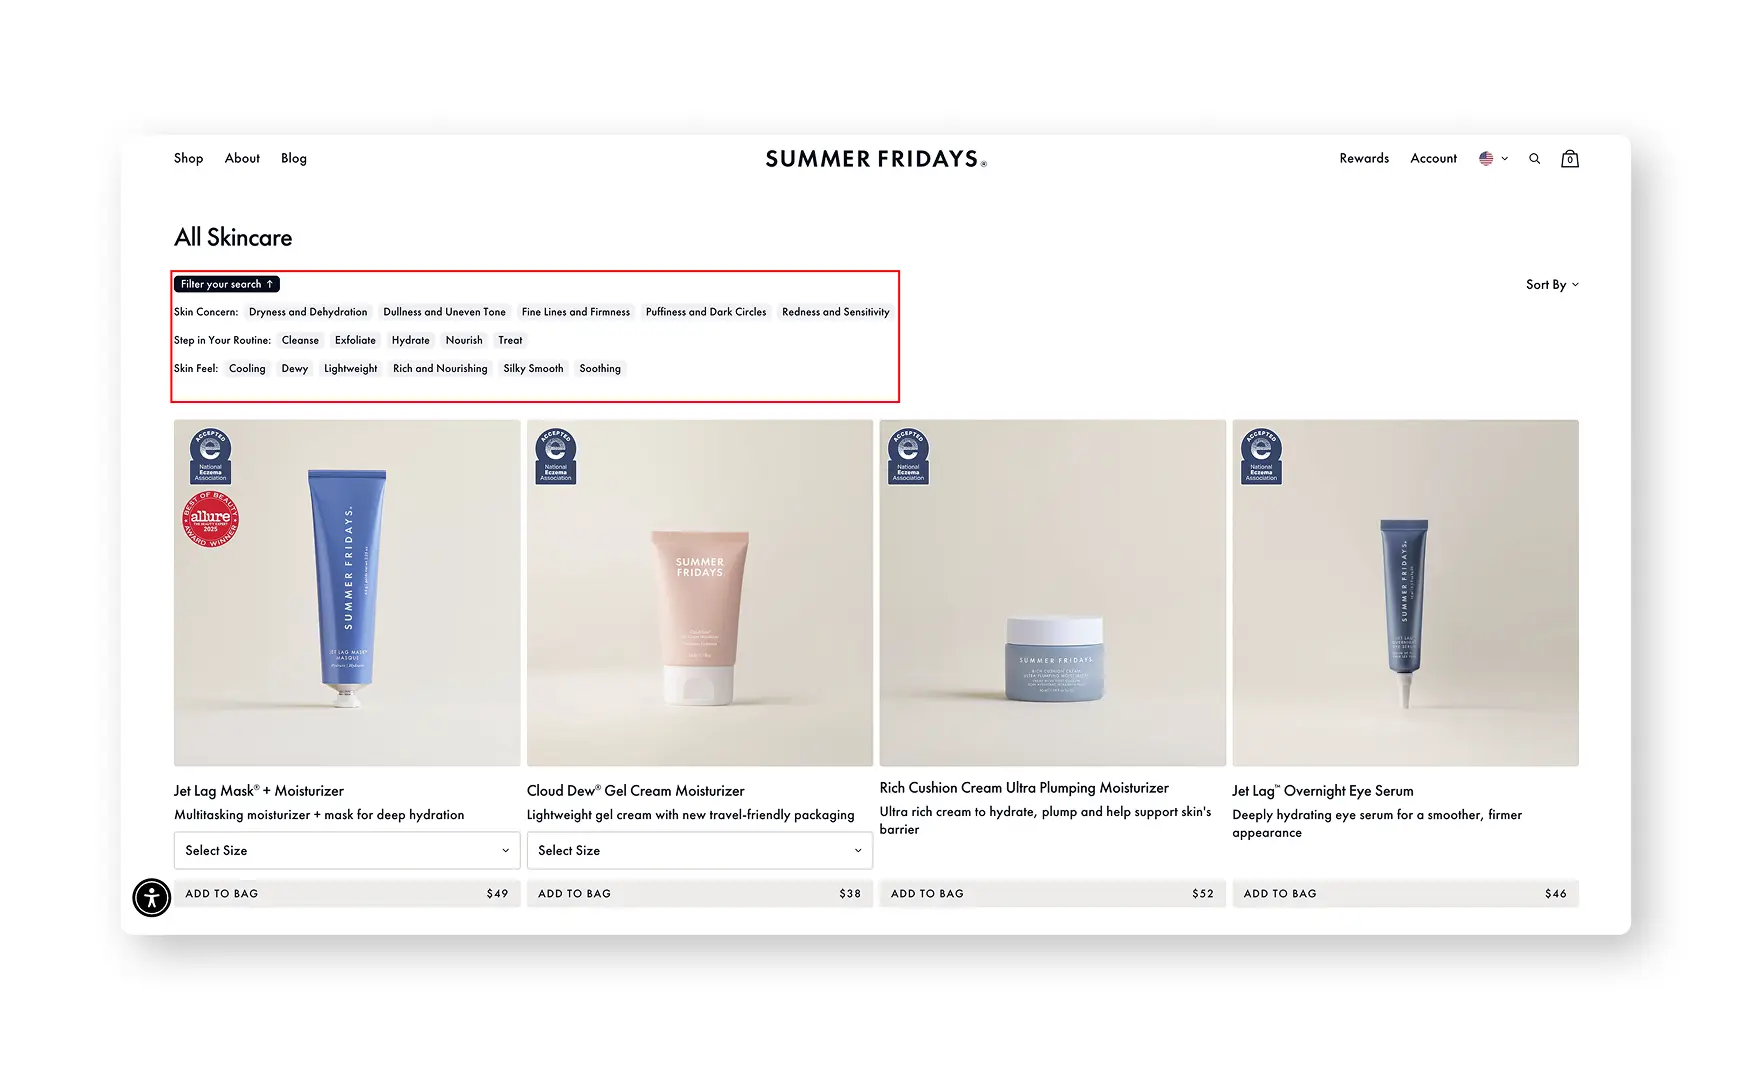Image resolution: width=1752 pixels, height=1070 pixels.
Task: Click eczema association badge on Overnight Eye Serum
Action: (1261, 456)
